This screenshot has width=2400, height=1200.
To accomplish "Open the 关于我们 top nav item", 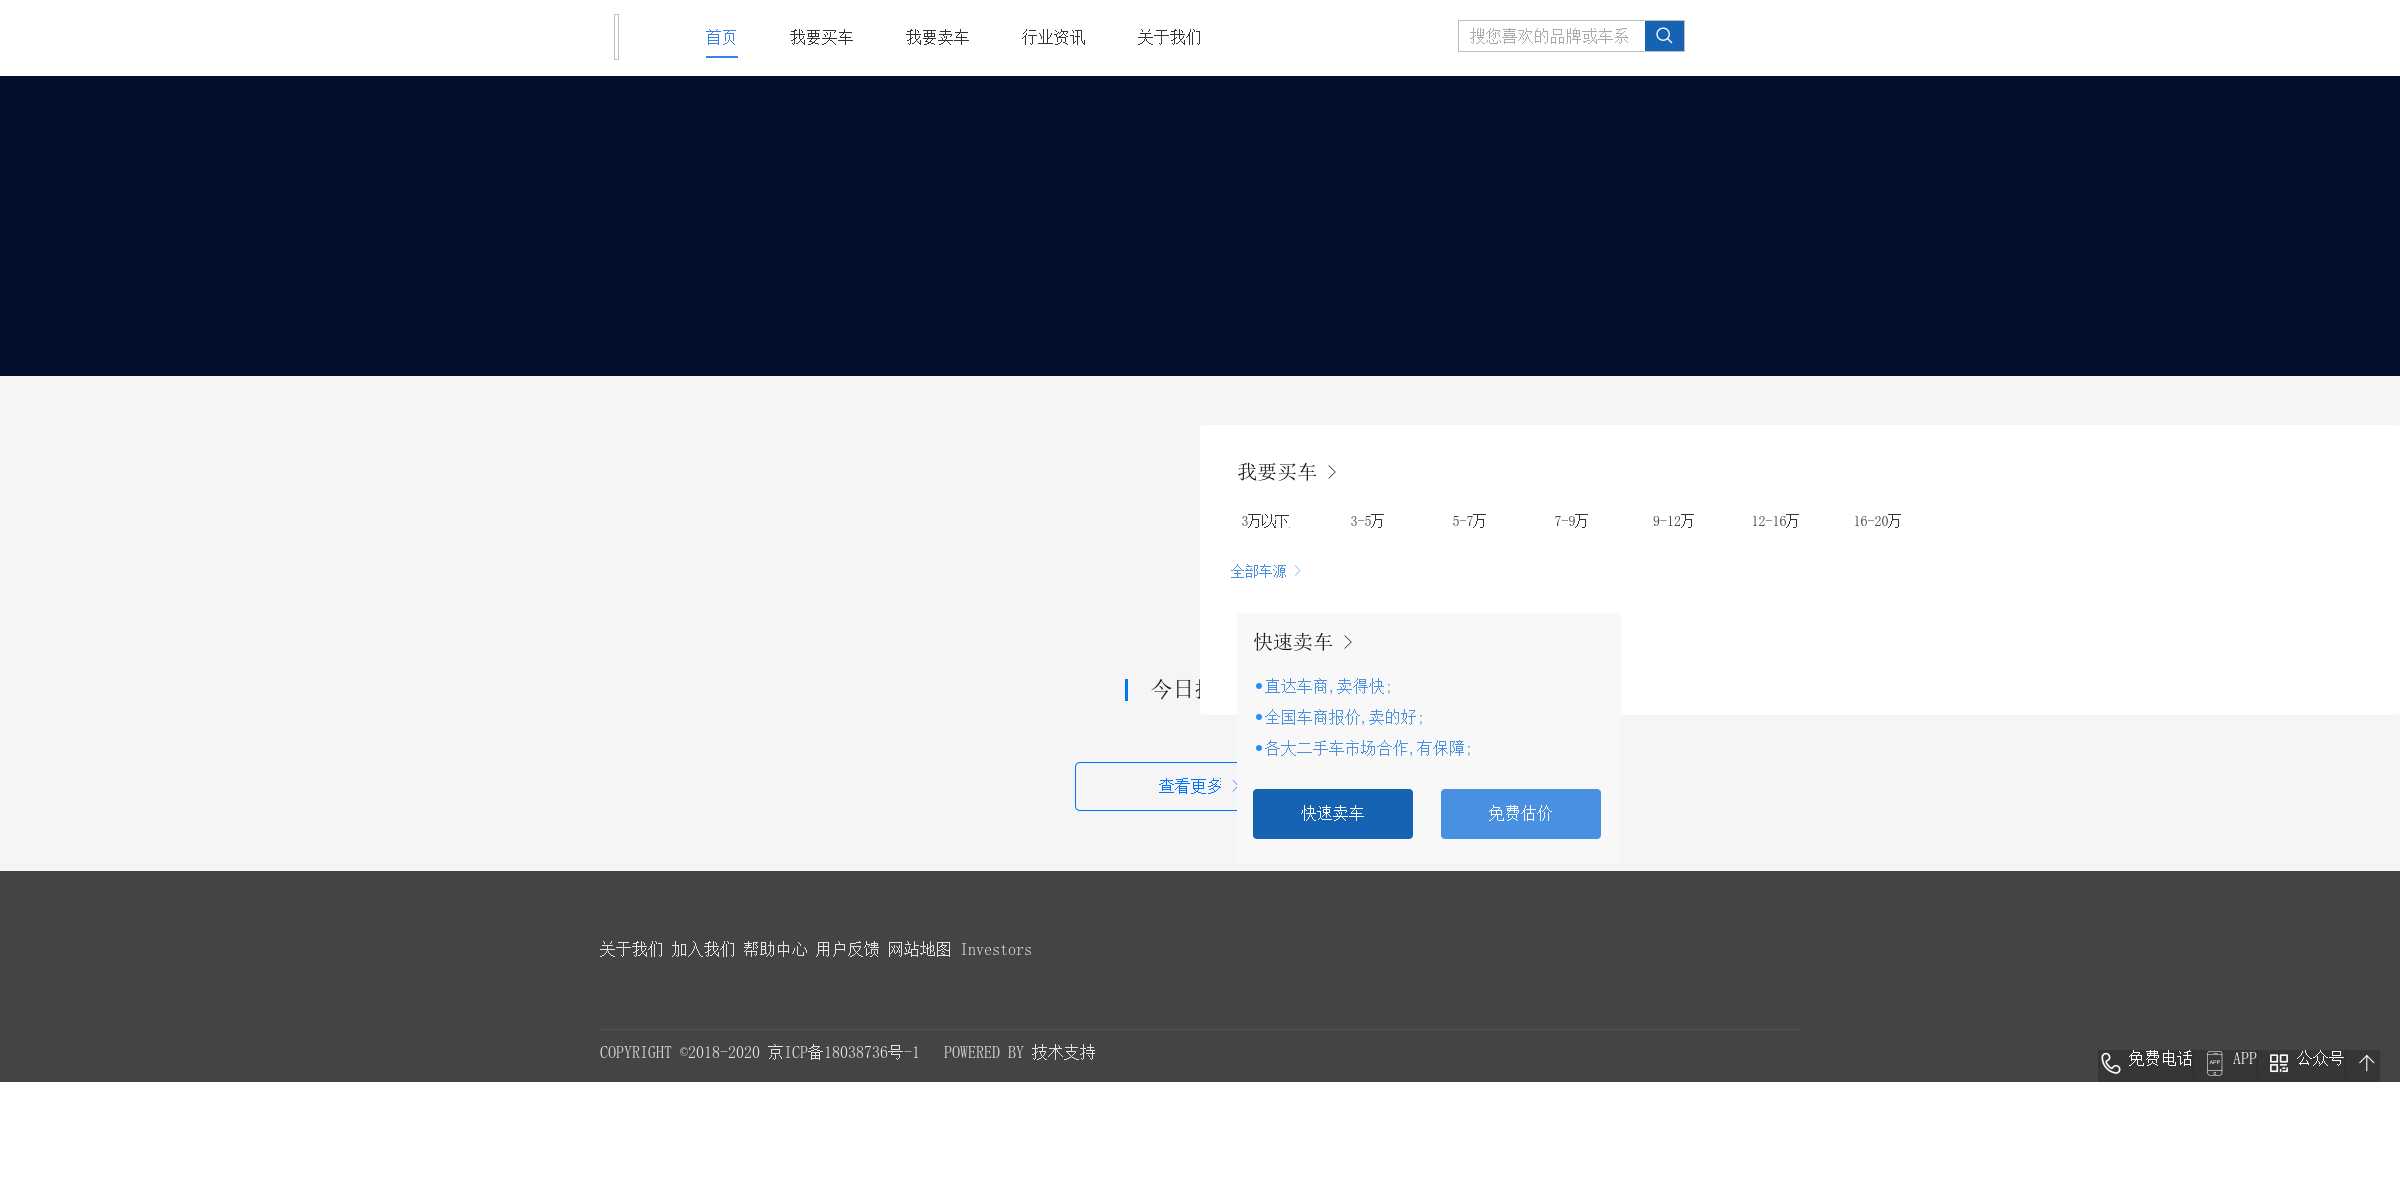I will tap(1169, 37).
